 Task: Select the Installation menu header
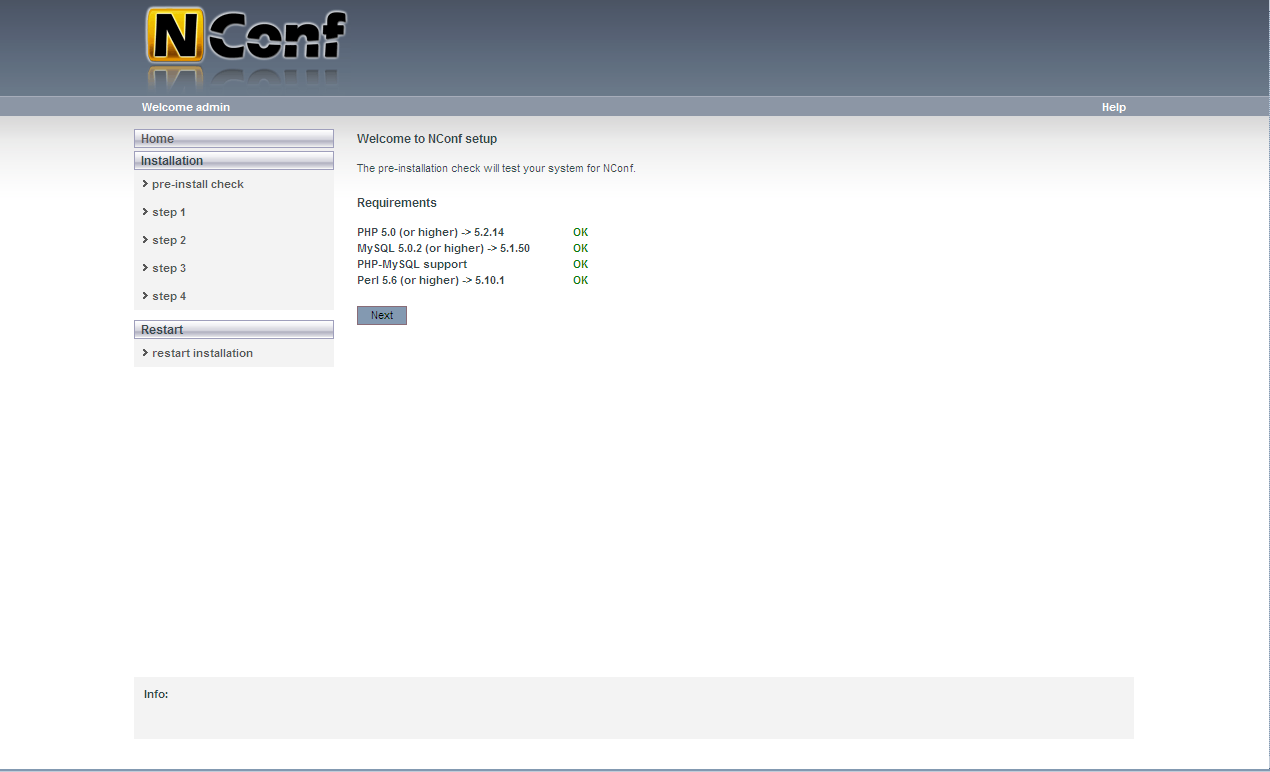tap(234, 161)
